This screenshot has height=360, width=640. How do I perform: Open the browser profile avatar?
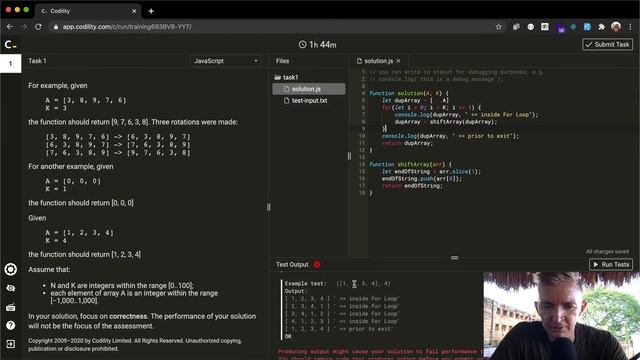[616, 27]
